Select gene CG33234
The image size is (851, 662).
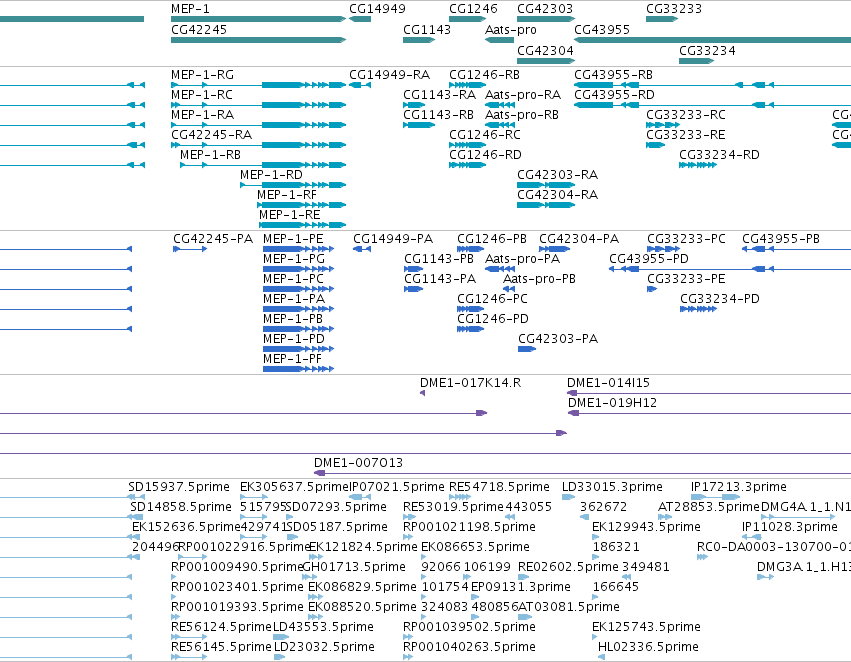(696, 61)
